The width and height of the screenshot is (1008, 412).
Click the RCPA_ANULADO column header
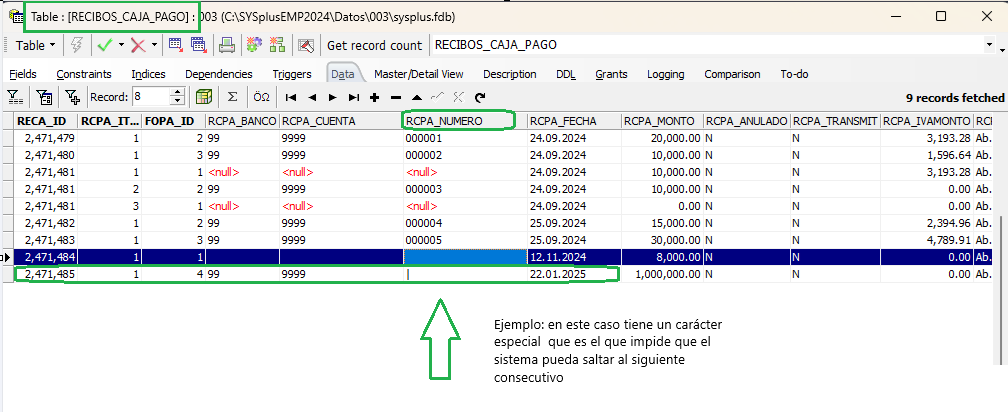coord(746,121)
